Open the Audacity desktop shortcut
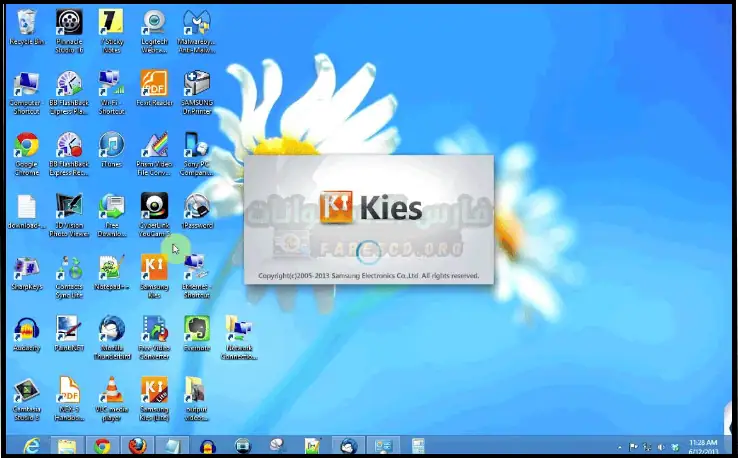The image size is (738, 458). [x=25, y=329]
